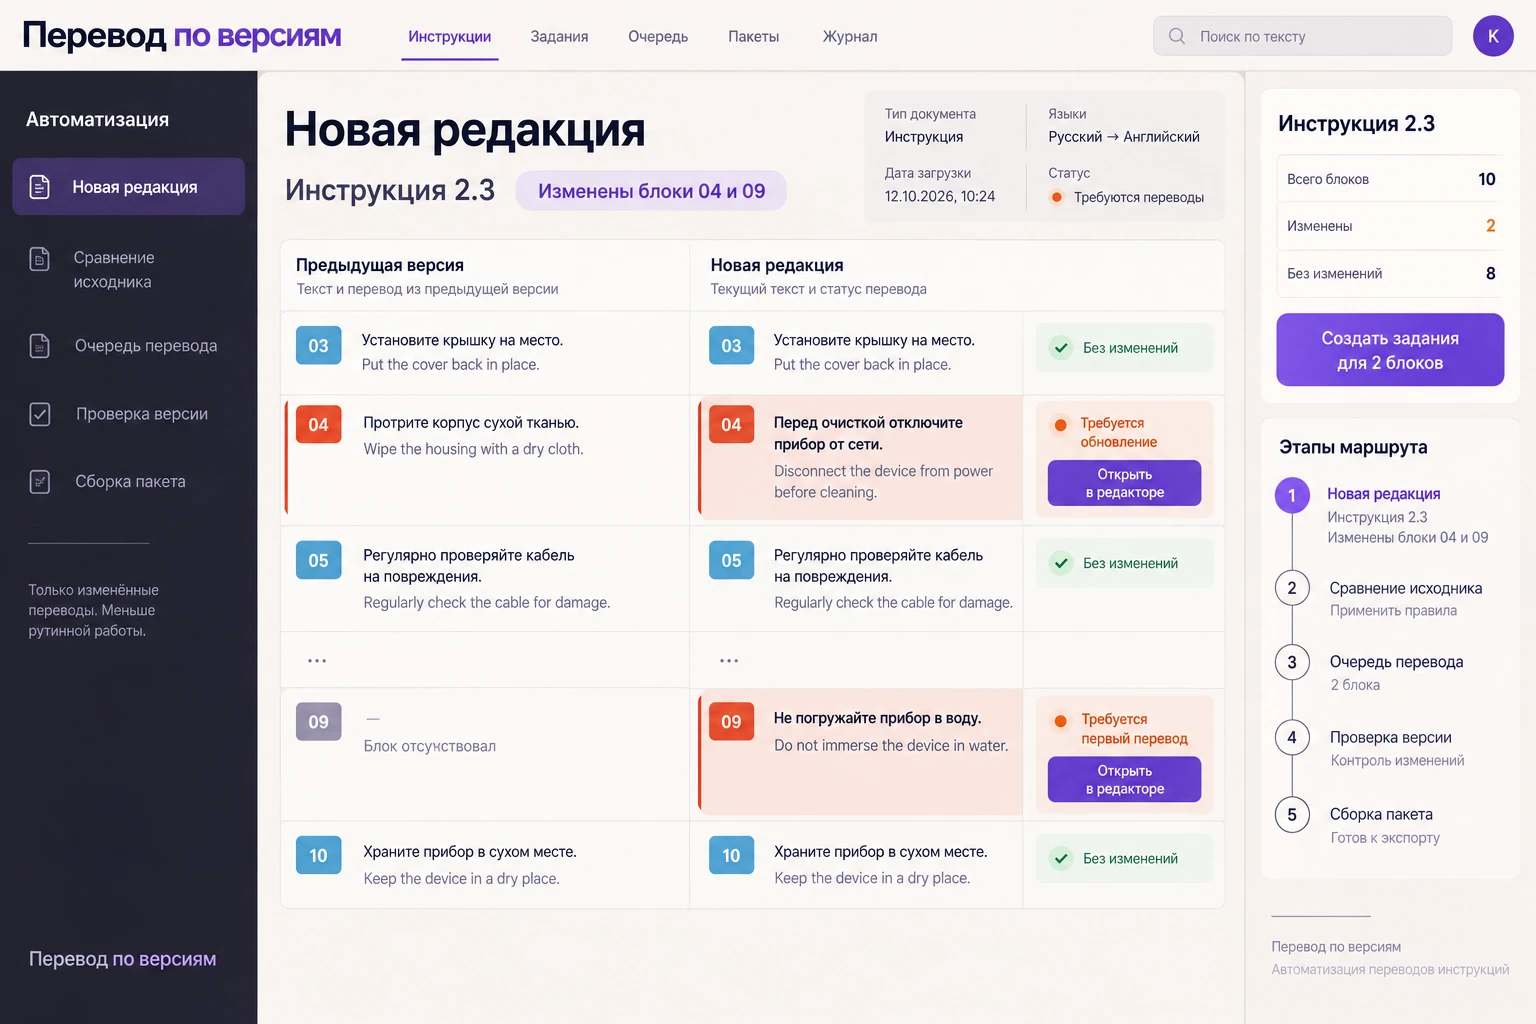Switch to the Инструкции tab
Screen dimensions: 1536x1024
(x=450, y=37)
